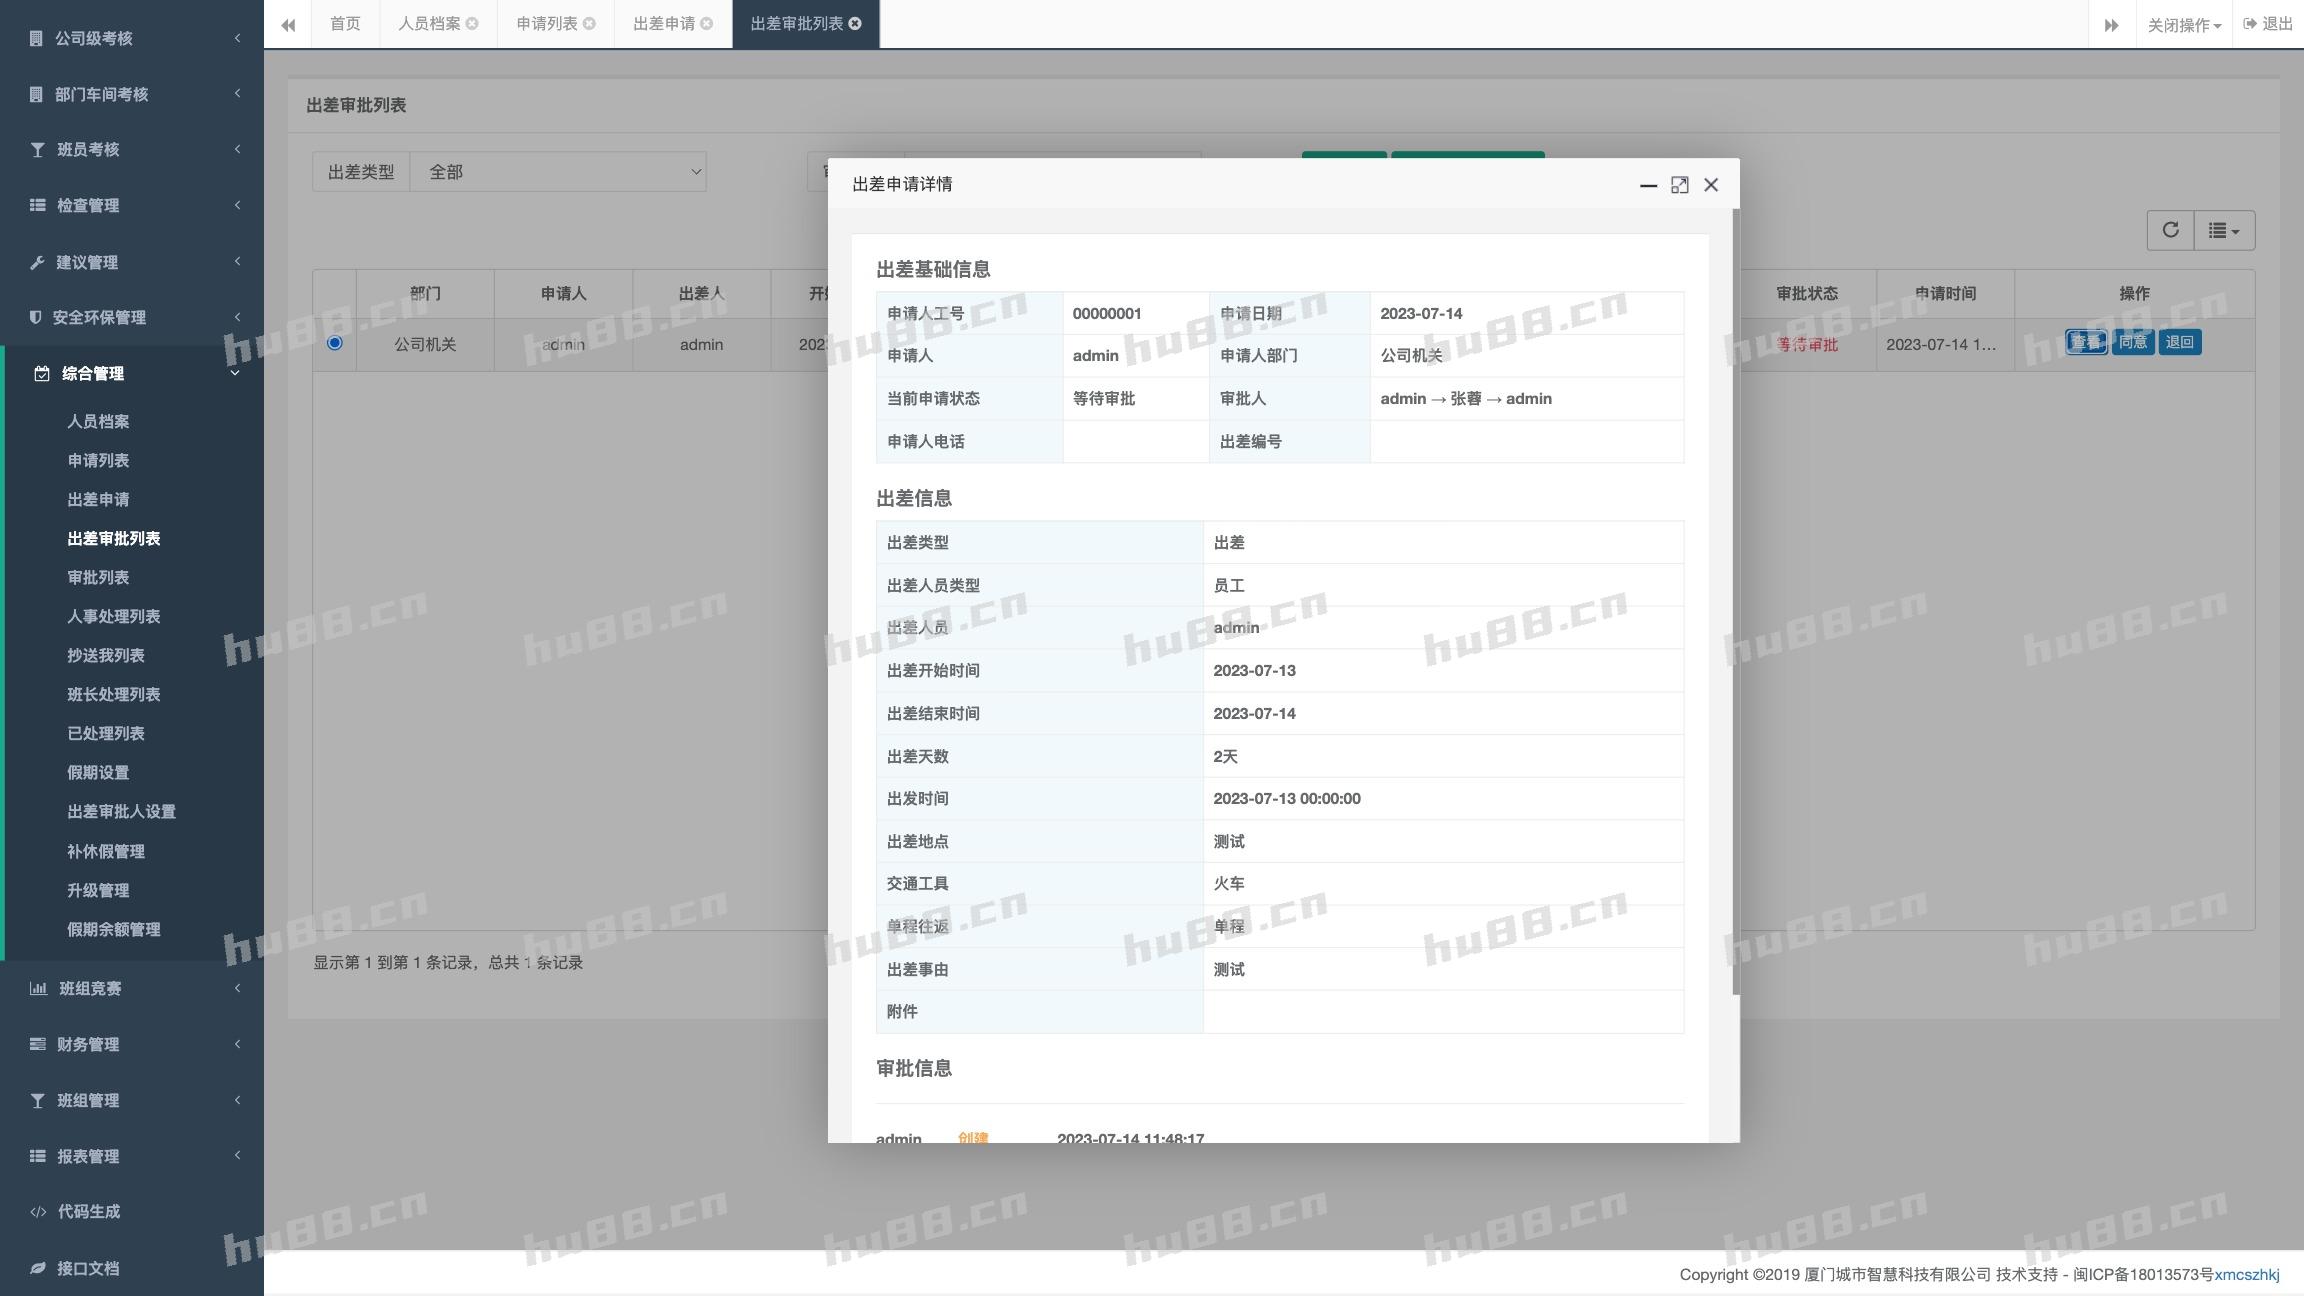This screenshot has height=1296, width=2304.
Task: Open 审批列表 in the sidebar
Action: [98, 577]
